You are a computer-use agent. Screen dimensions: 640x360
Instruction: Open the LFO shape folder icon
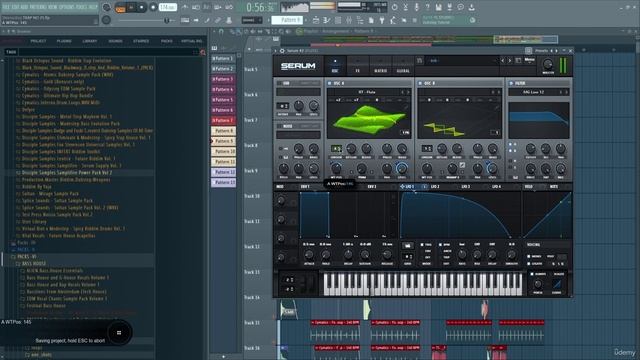407,245
